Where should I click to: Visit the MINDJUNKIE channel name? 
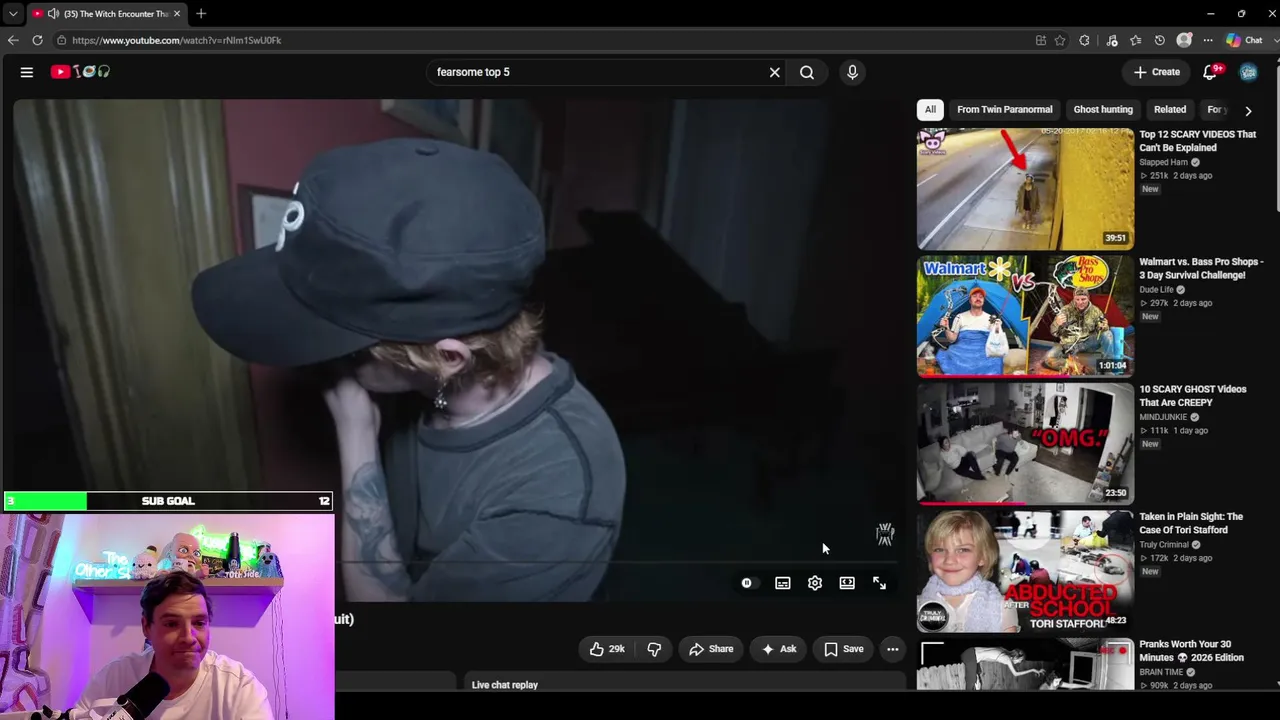click(x=1163, y=417)
